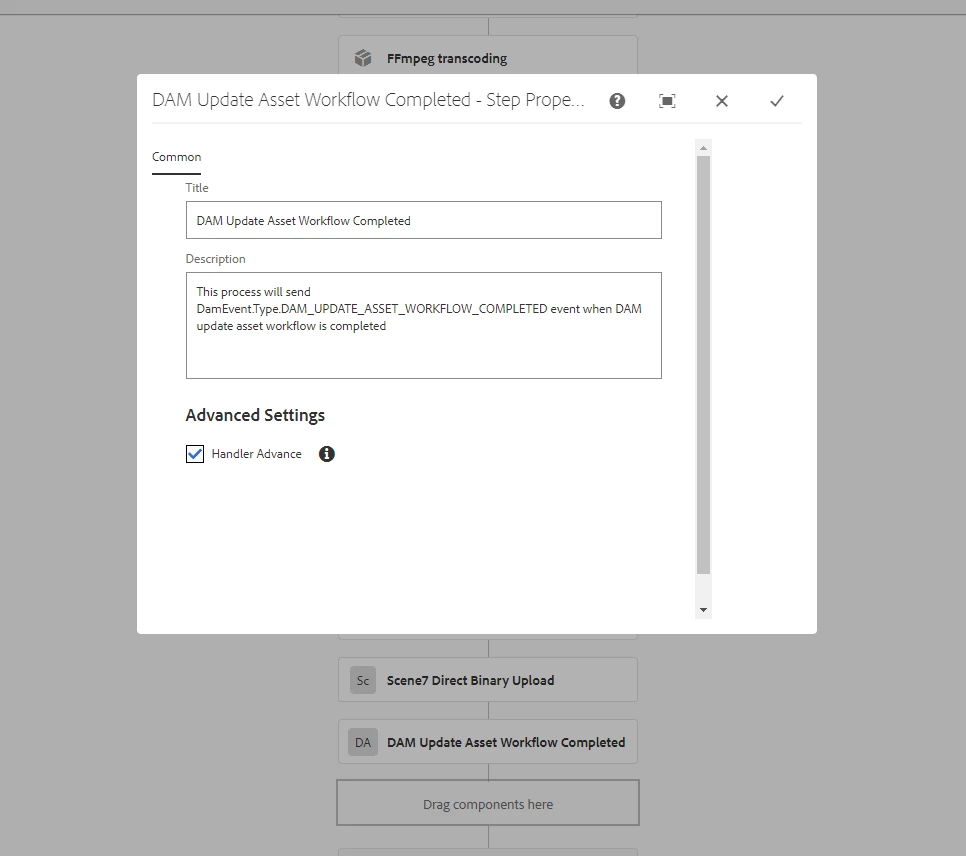Click the Advanced Settings heading

[255, 415]
